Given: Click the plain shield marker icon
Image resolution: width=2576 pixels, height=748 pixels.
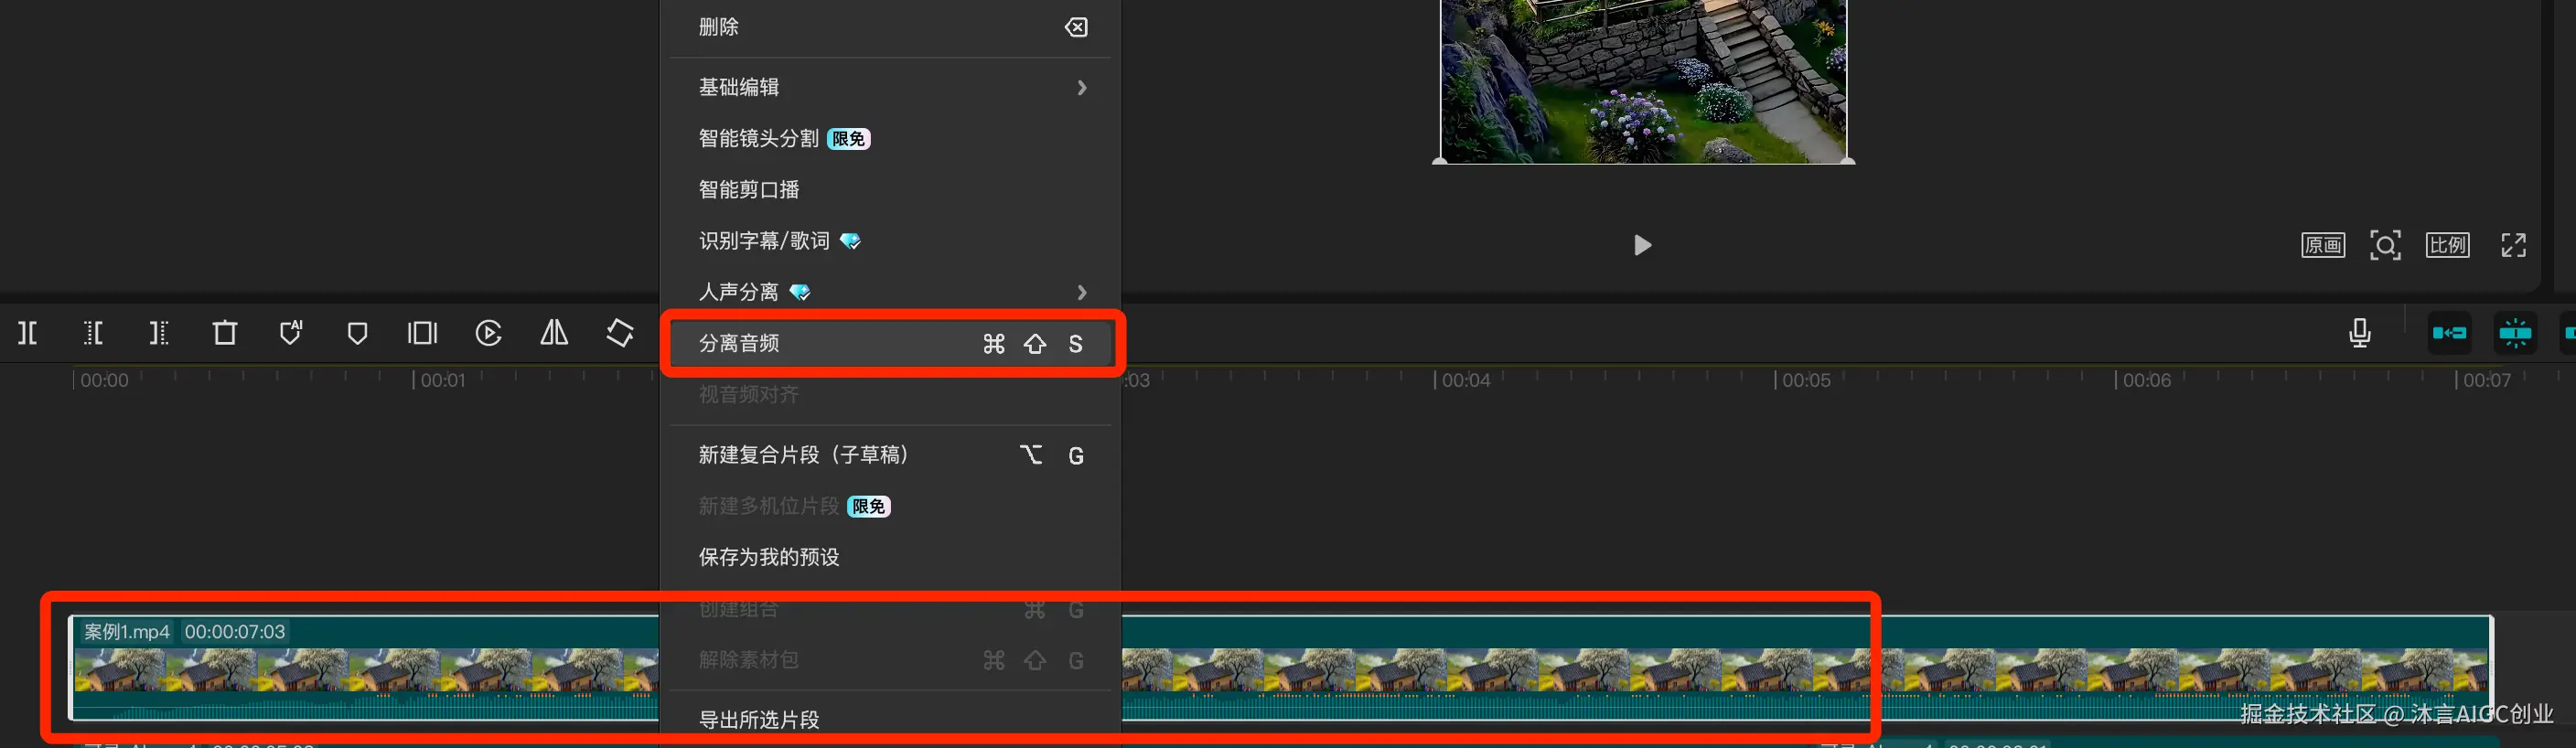Looking at the screenshot, I should point(357,333).
